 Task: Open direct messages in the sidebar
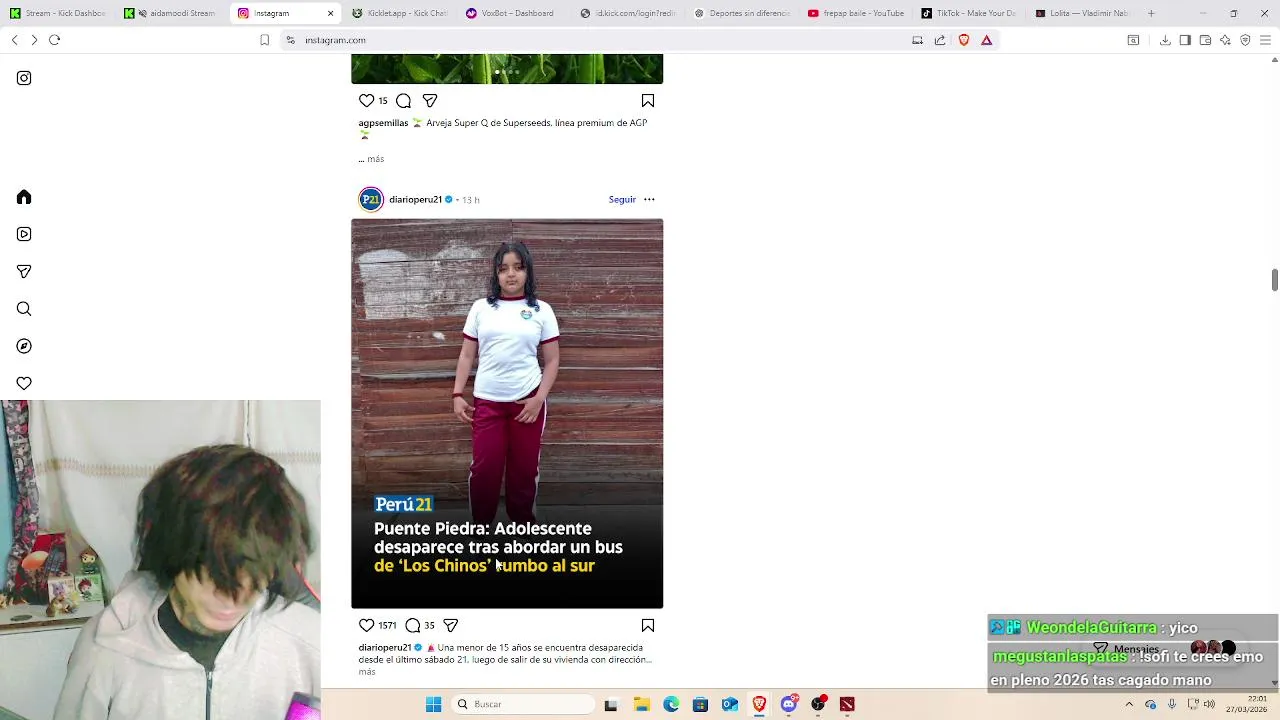(24, 271)
